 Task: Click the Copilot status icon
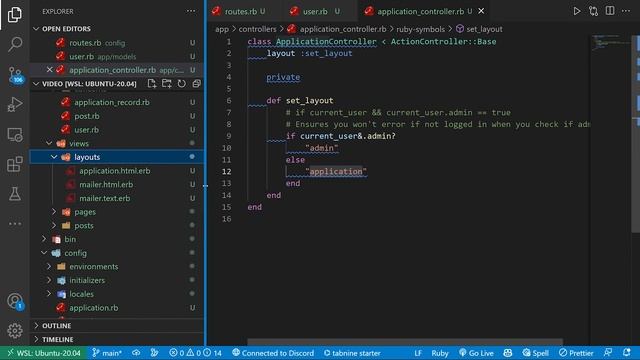(508, 353)
